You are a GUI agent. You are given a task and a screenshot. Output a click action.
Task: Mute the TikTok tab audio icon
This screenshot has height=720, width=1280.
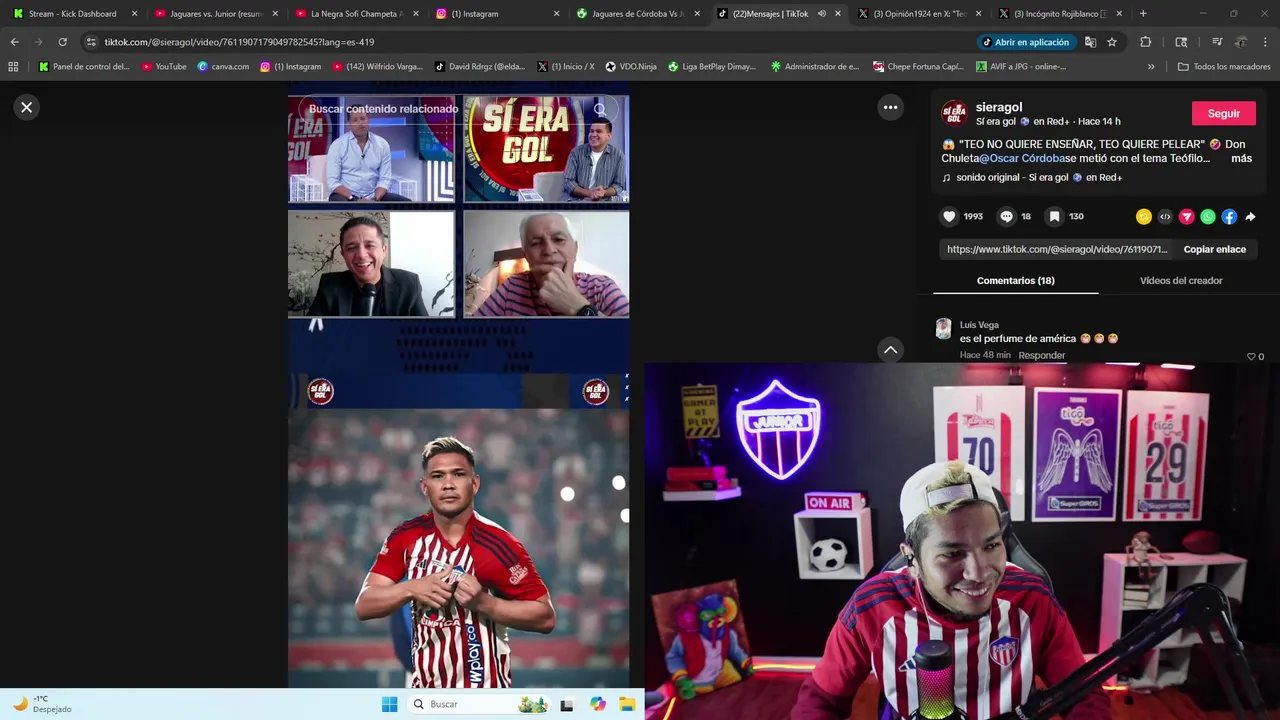(821, 14)
